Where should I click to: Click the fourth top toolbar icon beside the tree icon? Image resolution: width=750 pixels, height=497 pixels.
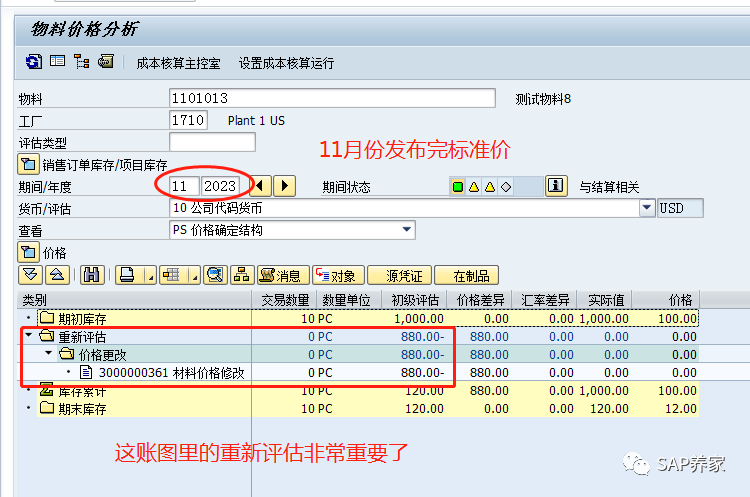(106, 61)
